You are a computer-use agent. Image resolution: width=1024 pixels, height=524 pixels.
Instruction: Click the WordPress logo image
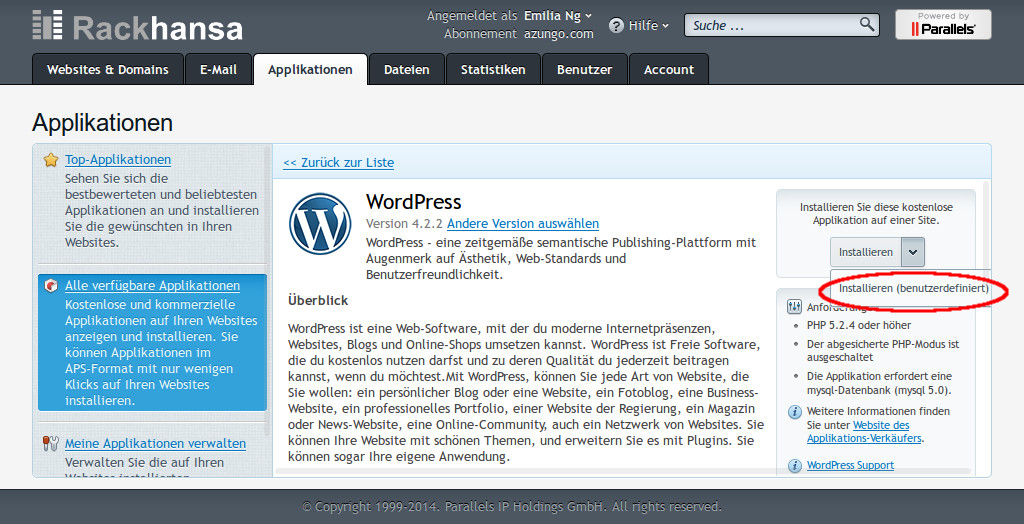pos(320,223)
